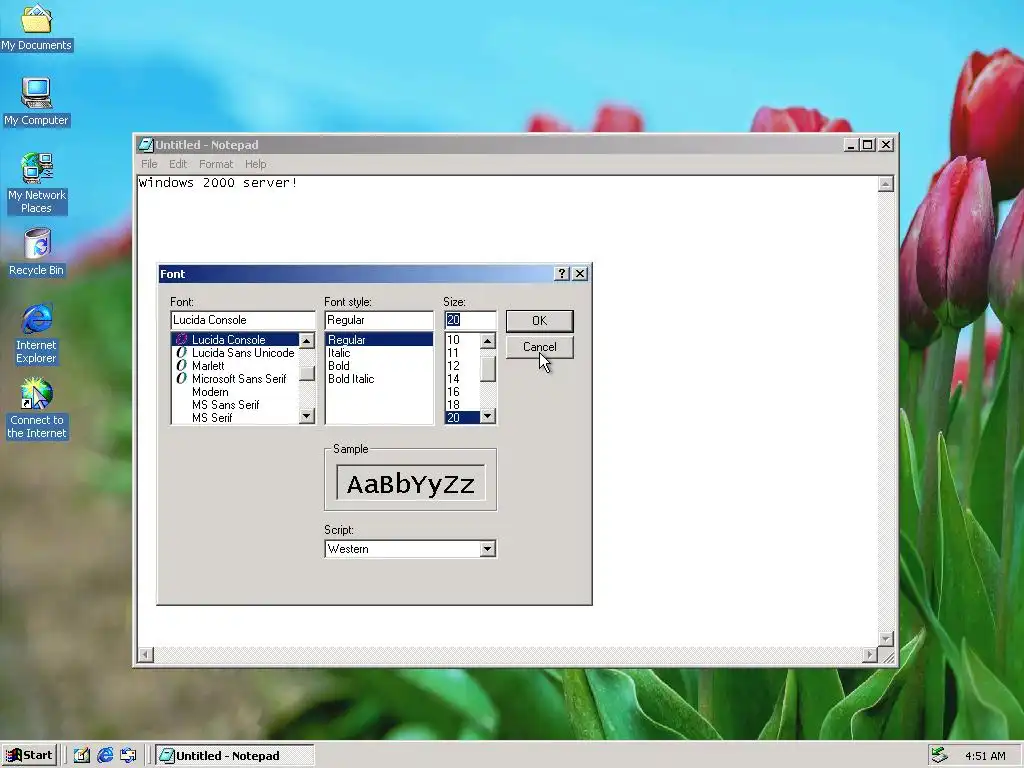Select size 10 in size list
Viewport: 1024px width, 768px height.
[x=462, y=340]
